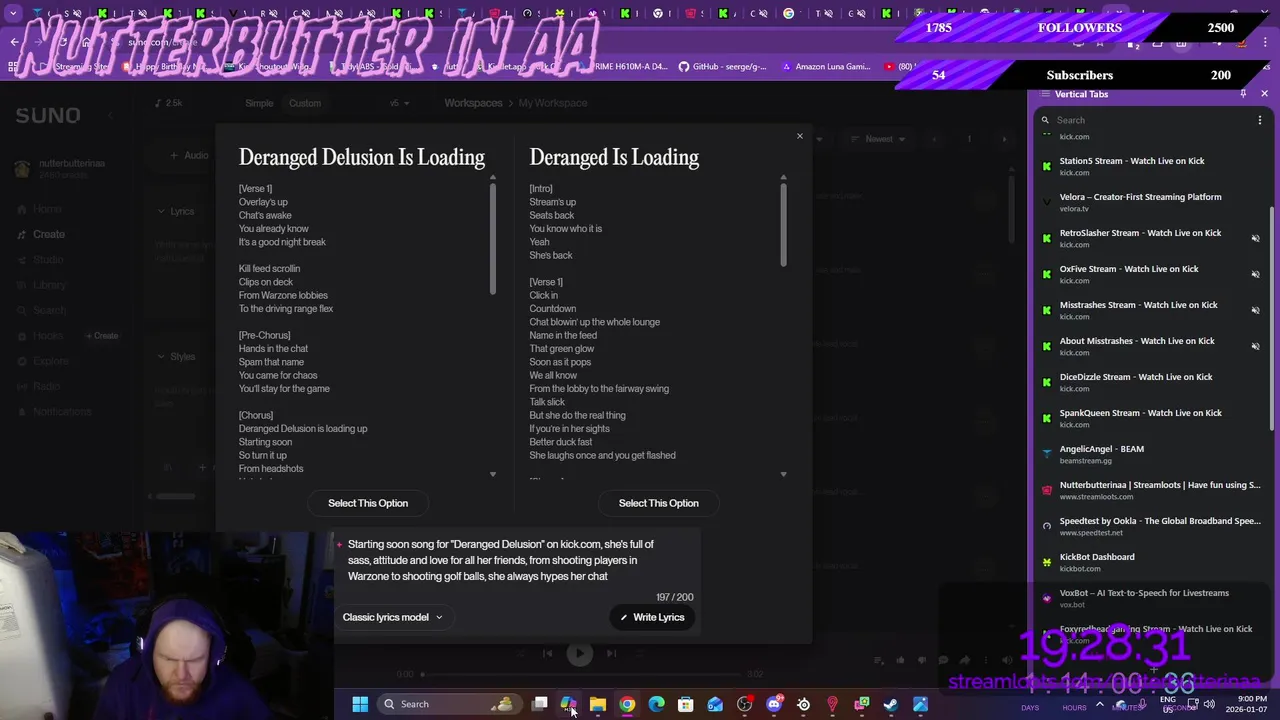The width and height of the screenshot is (1280, 720).
Task: Click the up arrow of right lyrics scrollbar
Action: [783, 178]
